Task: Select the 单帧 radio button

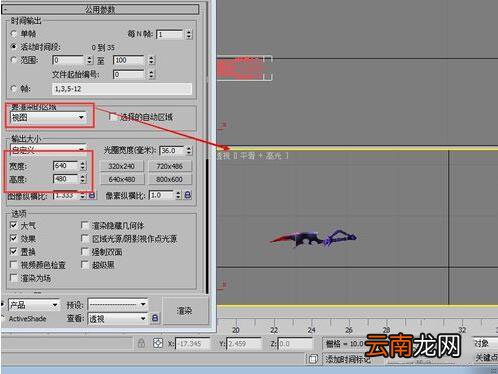Action: point(14,34)
